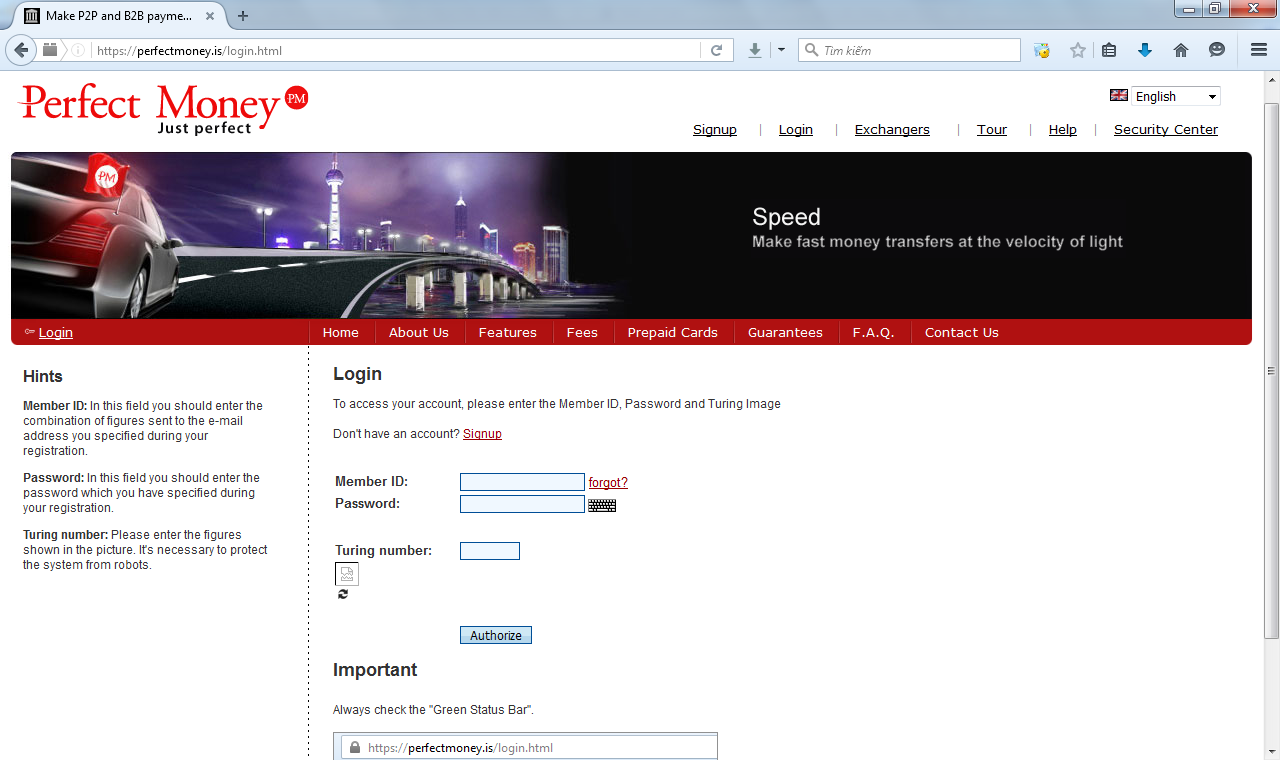This screenshot has height=760, width=1280.
Task: Click the folder icon beside the back button
Action: coord(50,50)
